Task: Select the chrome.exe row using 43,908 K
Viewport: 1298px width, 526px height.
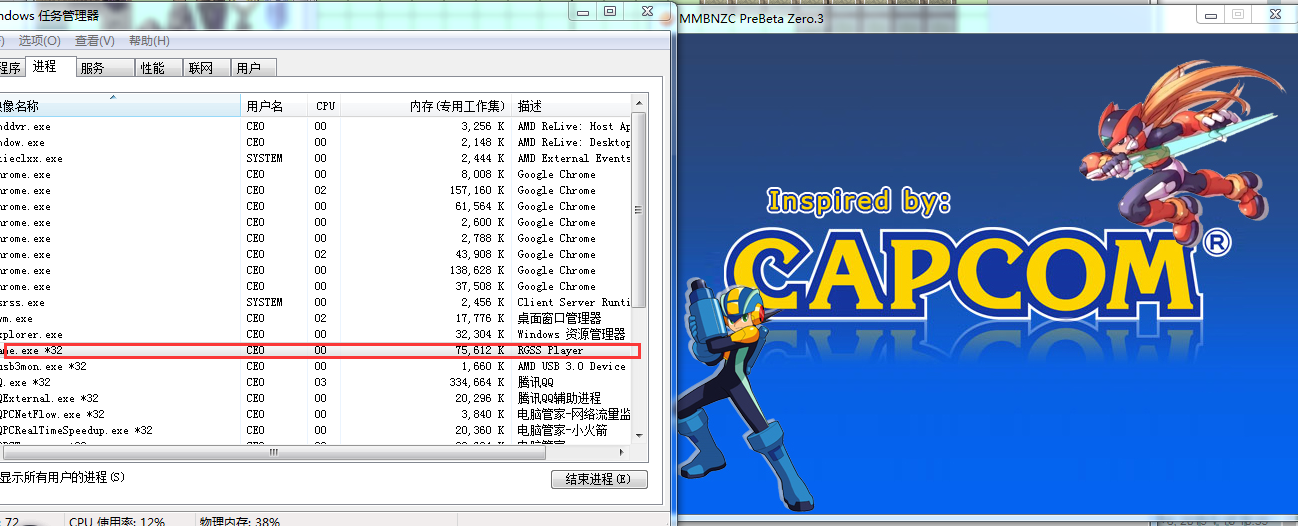Action: pos(316,255)
